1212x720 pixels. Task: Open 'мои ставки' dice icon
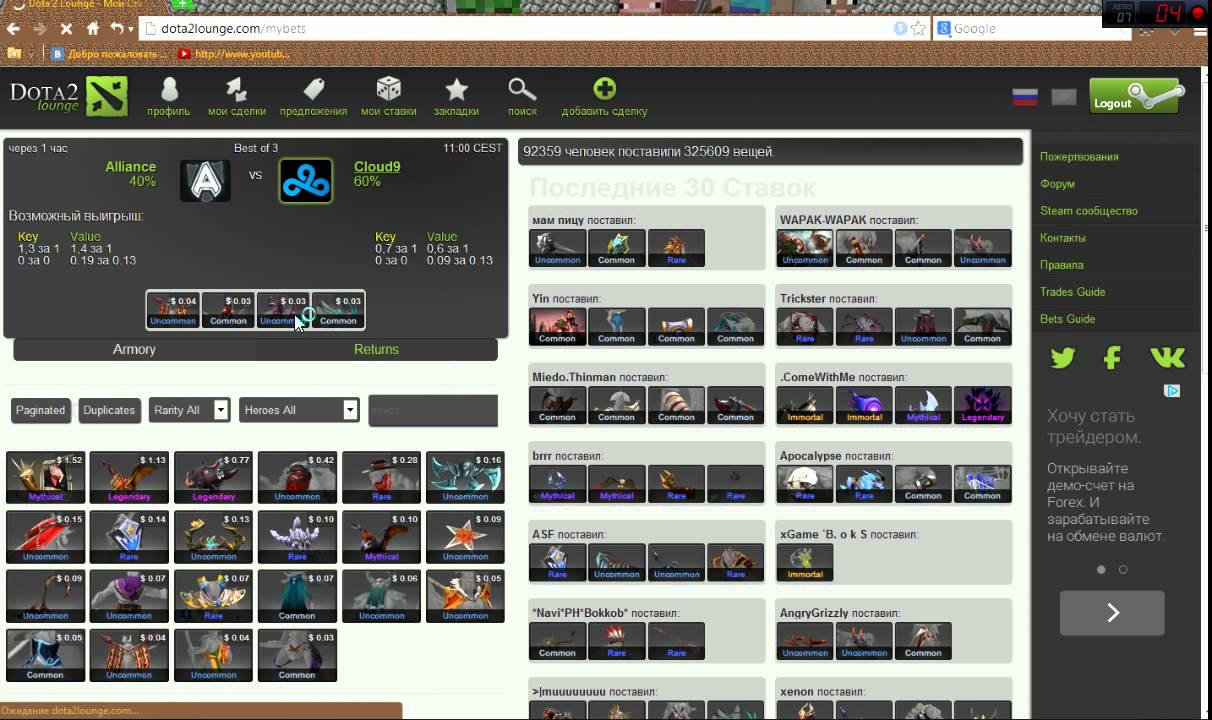389,89
